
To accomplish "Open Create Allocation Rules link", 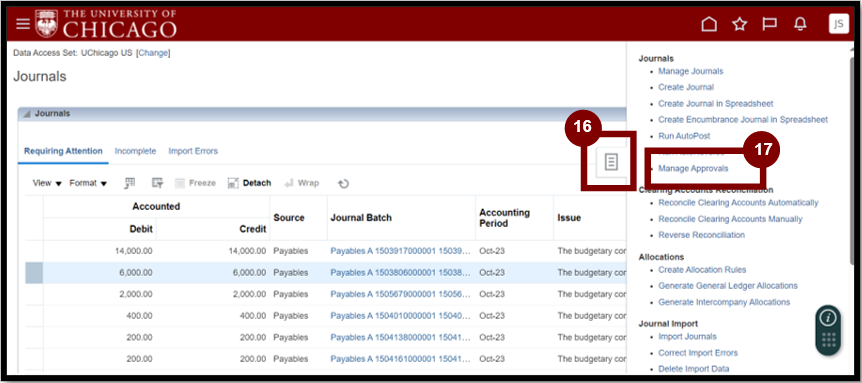I will (x=702, y=269).
